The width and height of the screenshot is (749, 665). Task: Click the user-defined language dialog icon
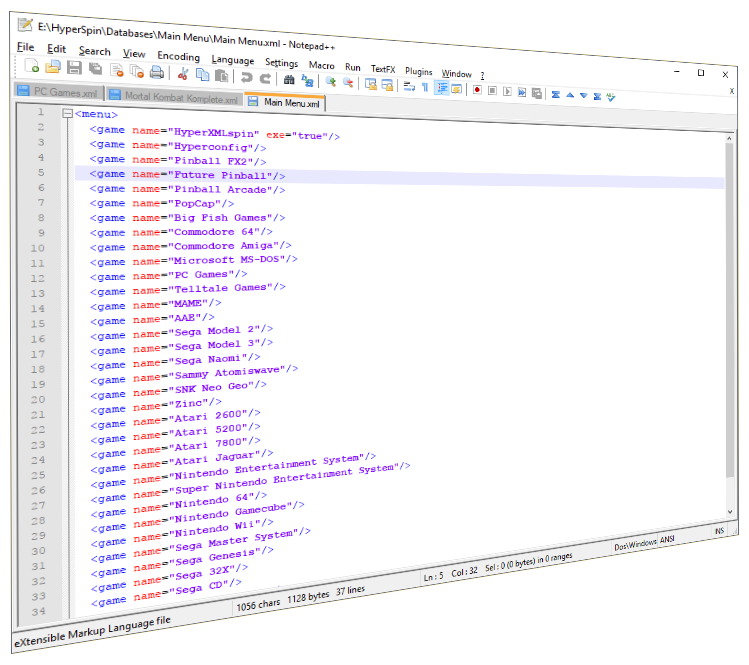click(x=457, y=88)
